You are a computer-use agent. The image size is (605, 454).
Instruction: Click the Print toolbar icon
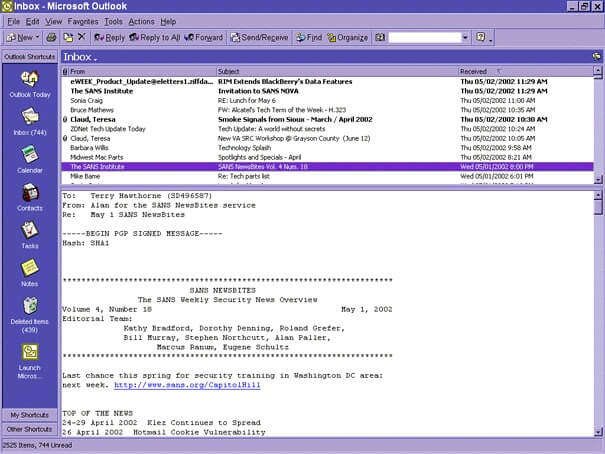[51, 37]
